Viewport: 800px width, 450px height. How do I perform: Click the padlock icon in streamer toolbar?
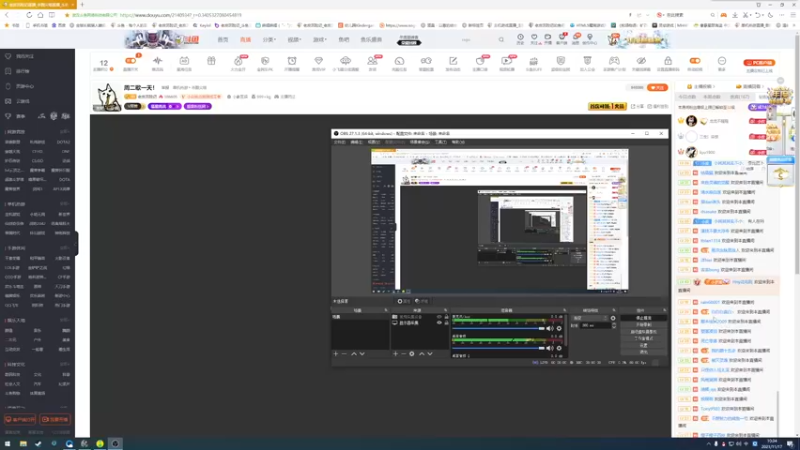point(668,63)
